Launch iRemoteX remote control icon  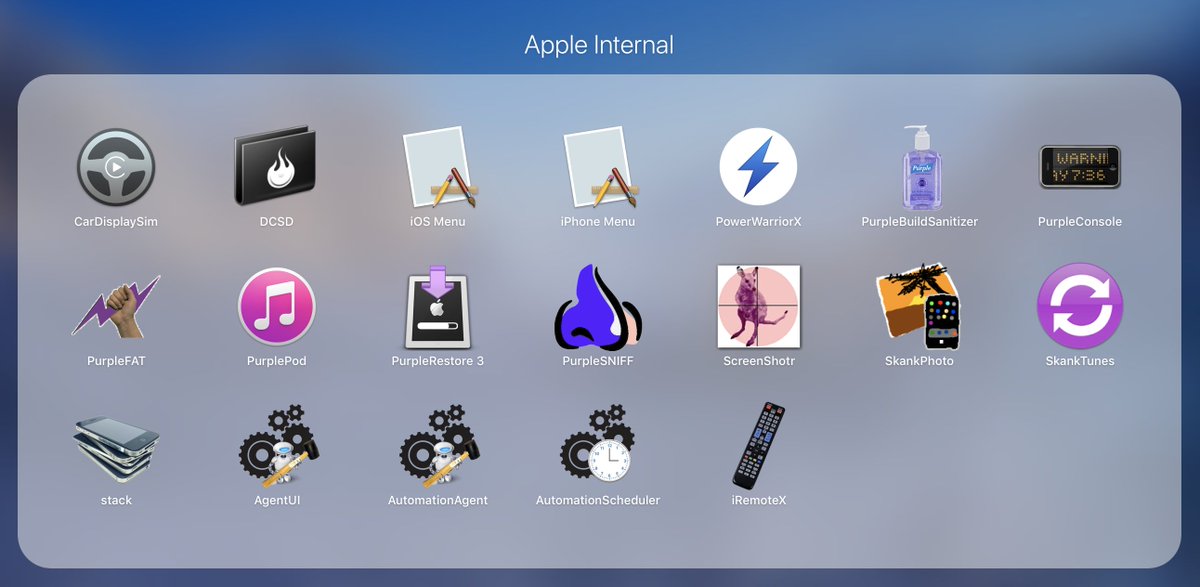(x=758, y=446)
